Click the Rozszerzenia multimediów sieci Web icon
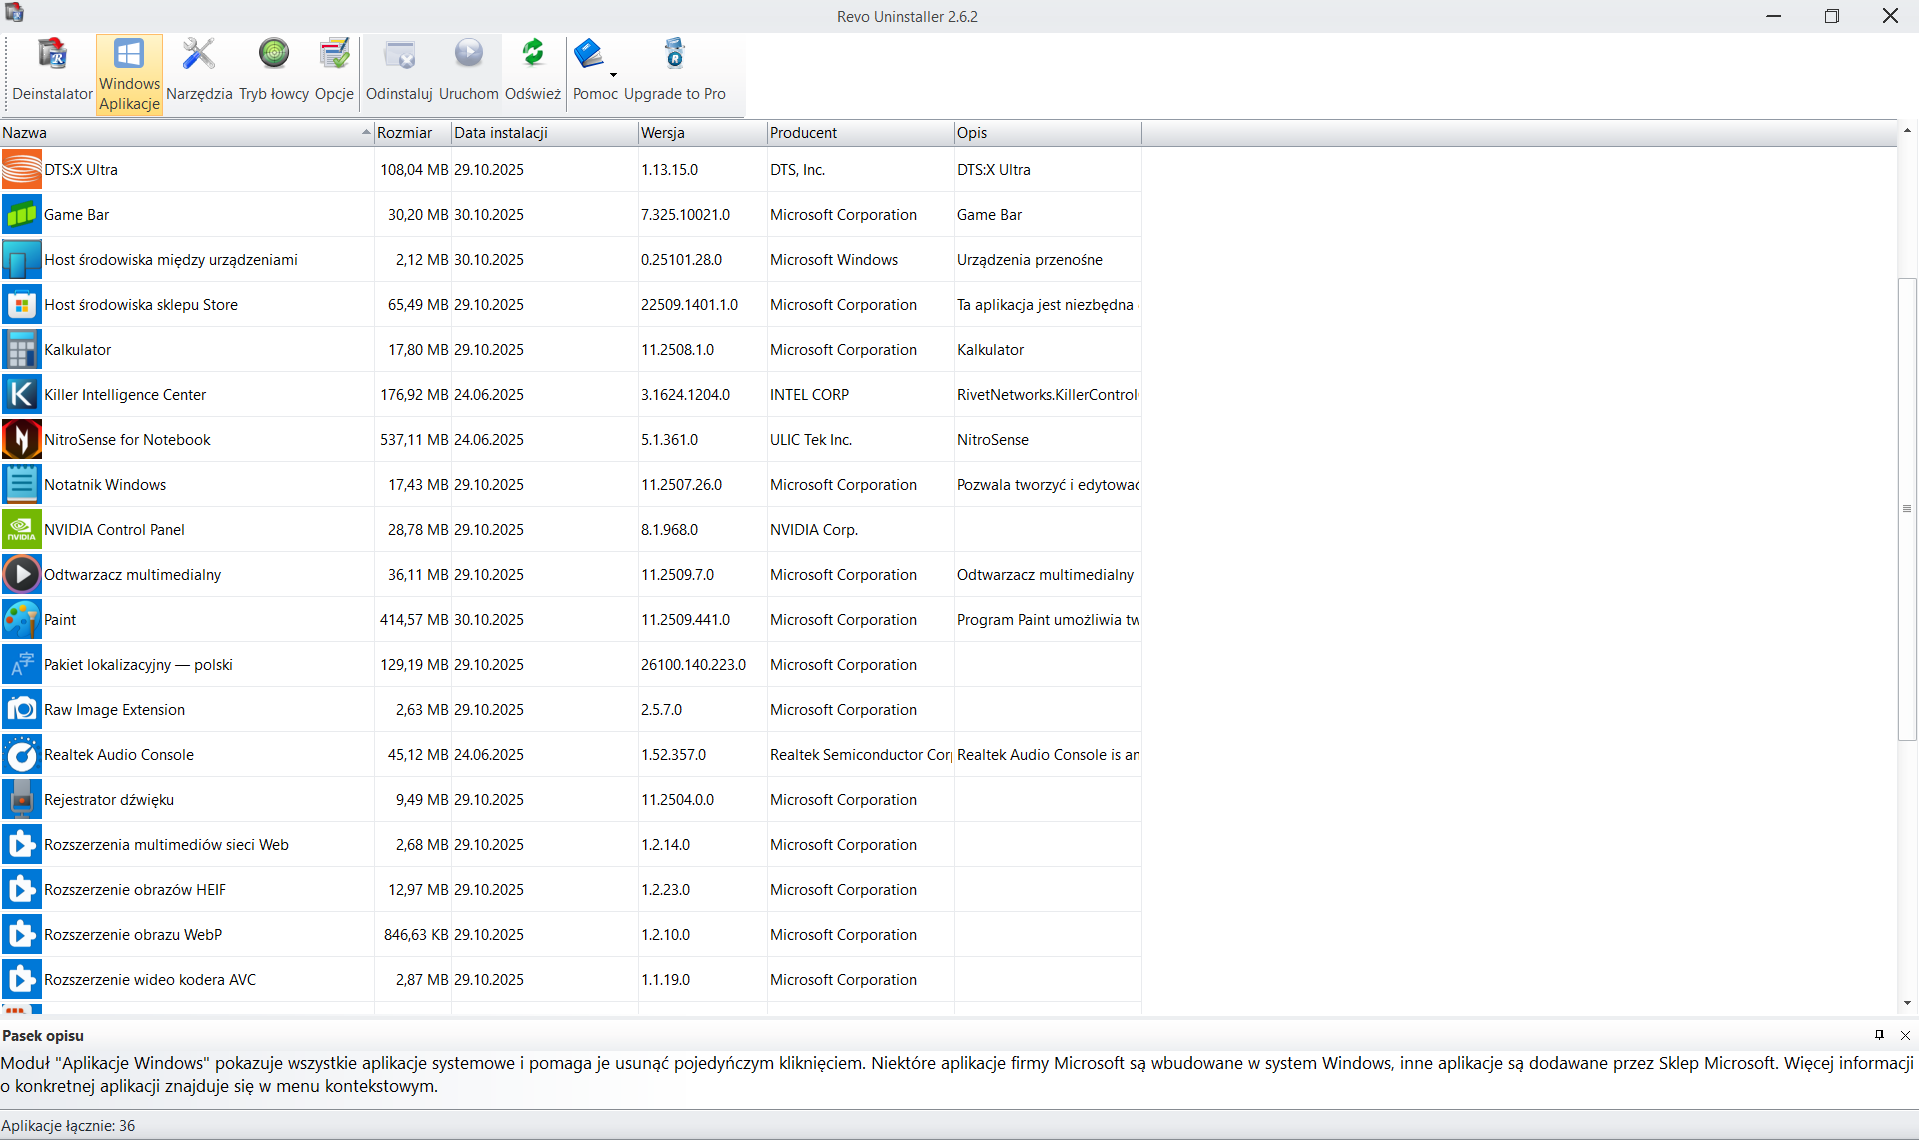The height and width of the screenshot is (1140, 1919). [21, 845]
